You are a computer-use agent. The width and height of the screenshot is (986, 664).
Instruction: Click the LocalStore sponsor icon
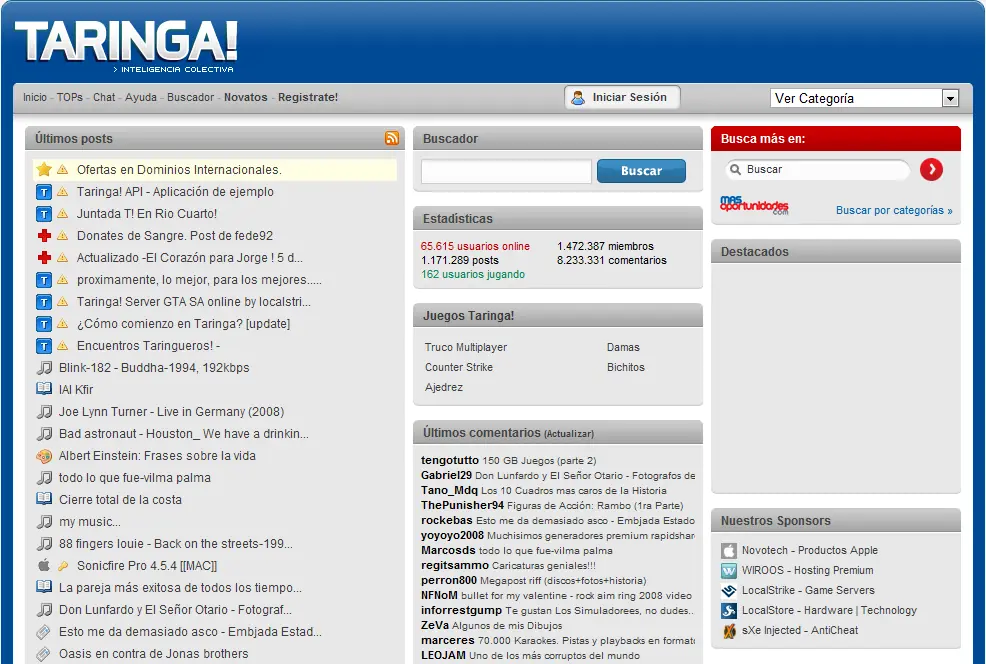point(729,611)
